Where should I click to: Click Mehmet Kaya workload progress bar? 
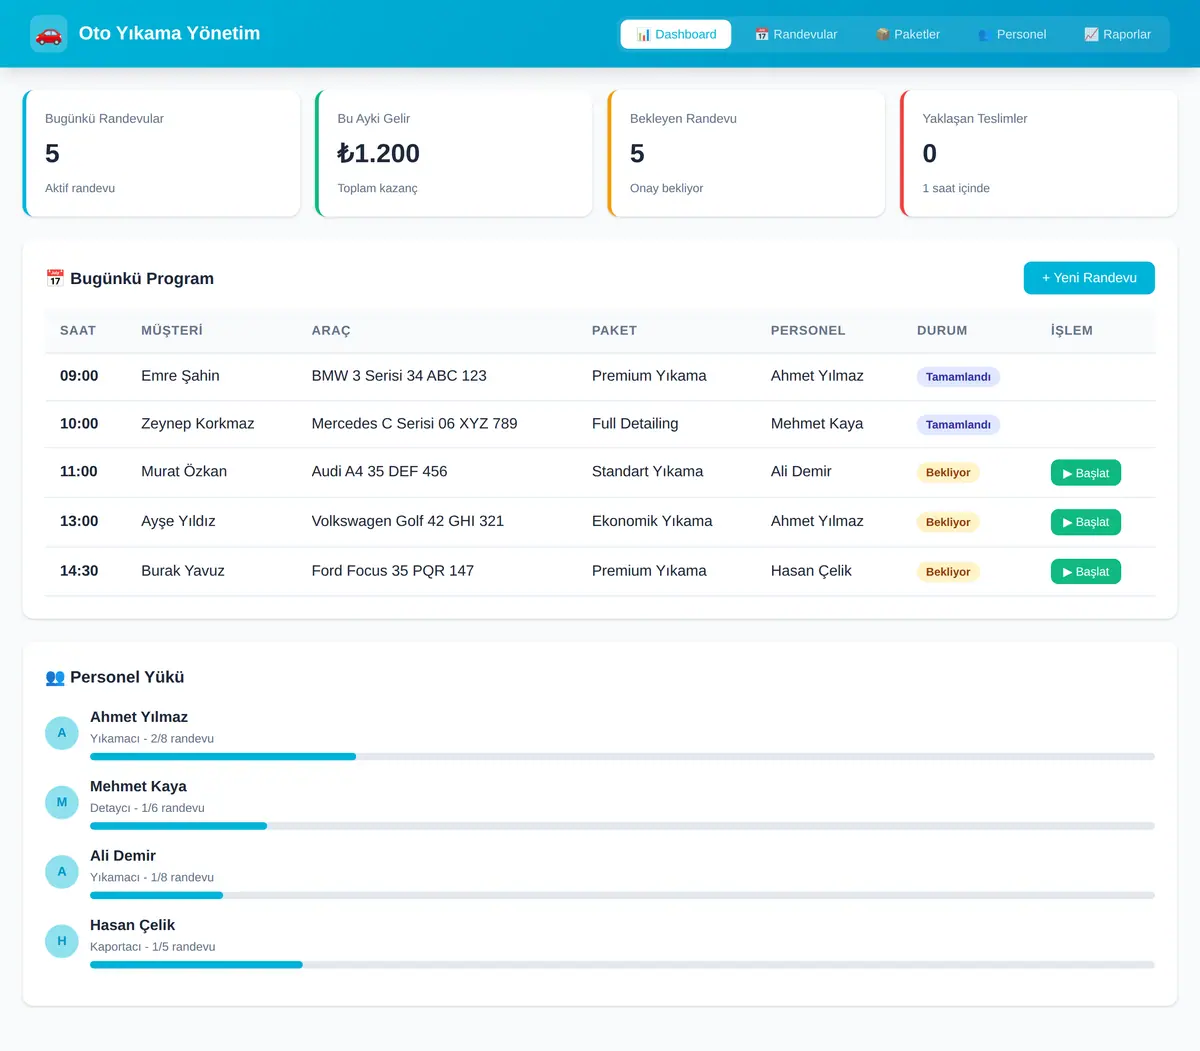622,826
